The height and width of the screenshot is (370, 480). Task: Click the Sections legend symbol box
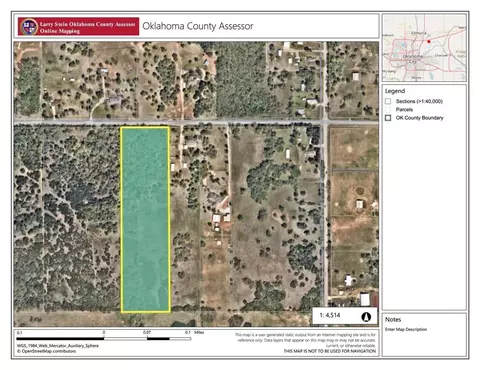(388, 101)
